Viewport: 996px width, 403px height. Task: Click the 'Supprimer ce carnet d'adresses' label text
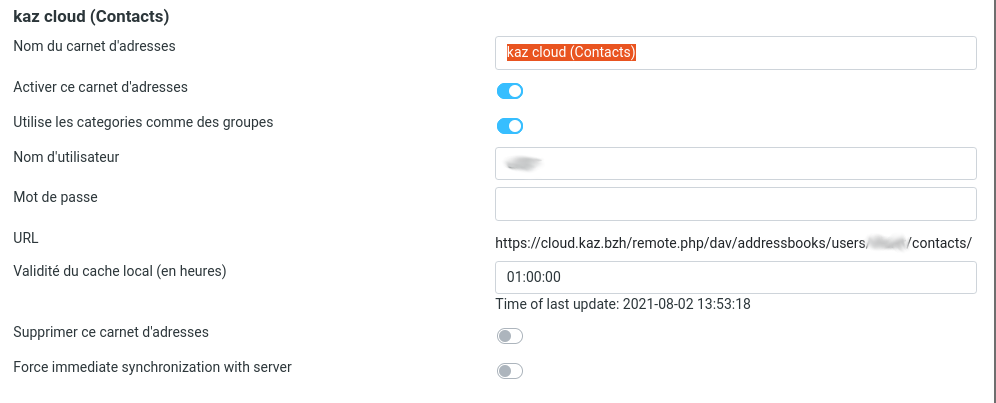coord(111,331)
